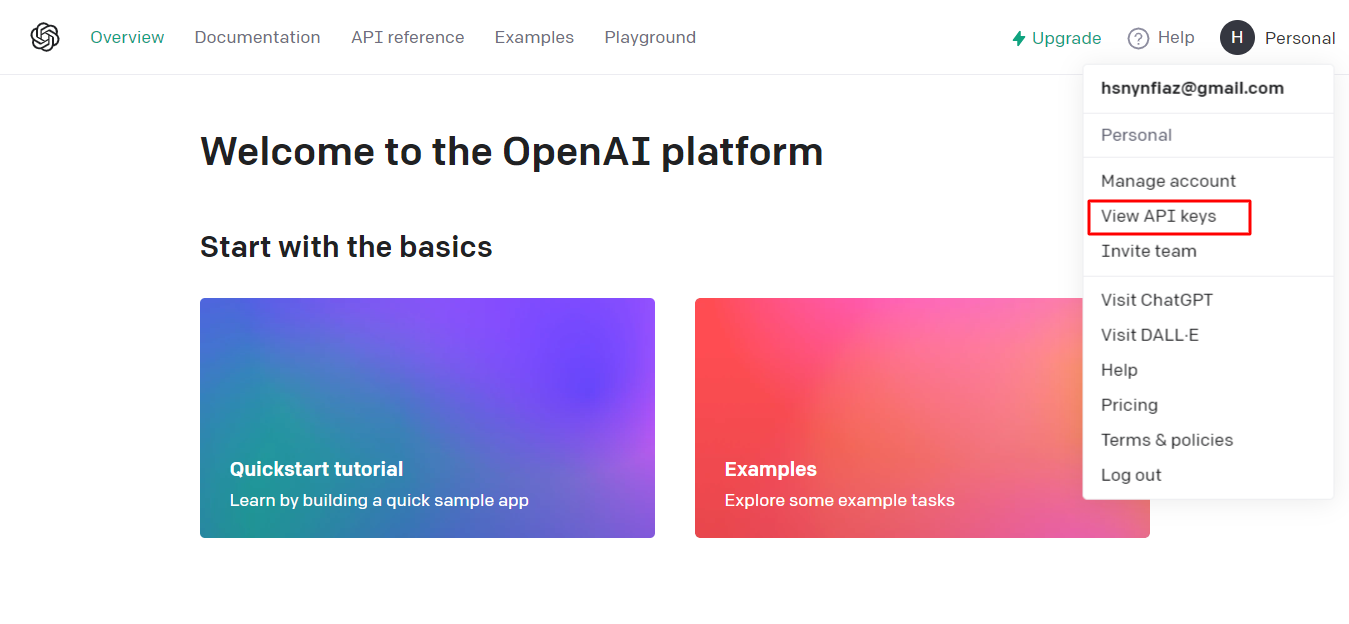Select Manage account from menu
This screenshot has height=624, width=1349.
click(1168, 181)
